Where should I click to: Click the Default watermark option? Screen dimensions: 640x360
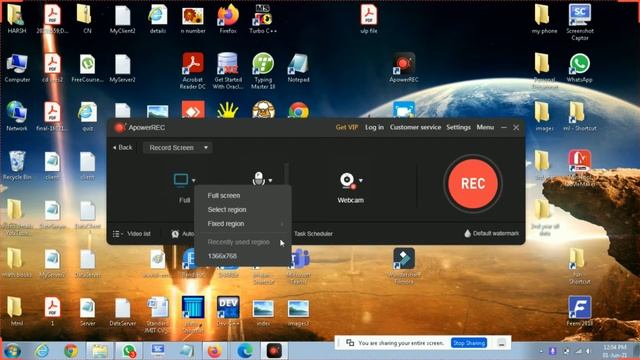coord(492,233)
